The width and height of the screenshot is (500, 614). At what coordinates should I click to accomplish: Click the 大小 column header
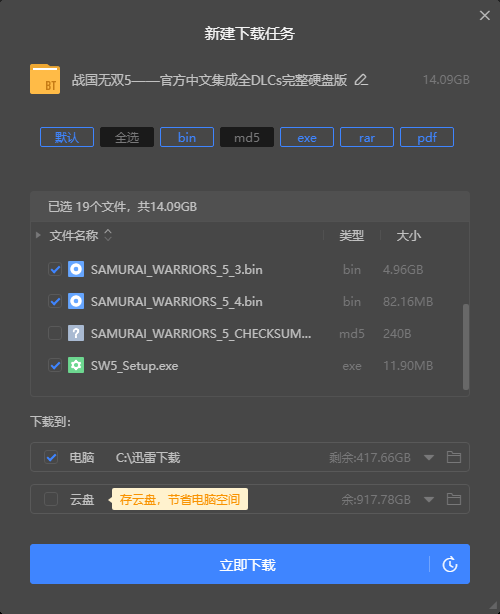click(x=408, y=236)
